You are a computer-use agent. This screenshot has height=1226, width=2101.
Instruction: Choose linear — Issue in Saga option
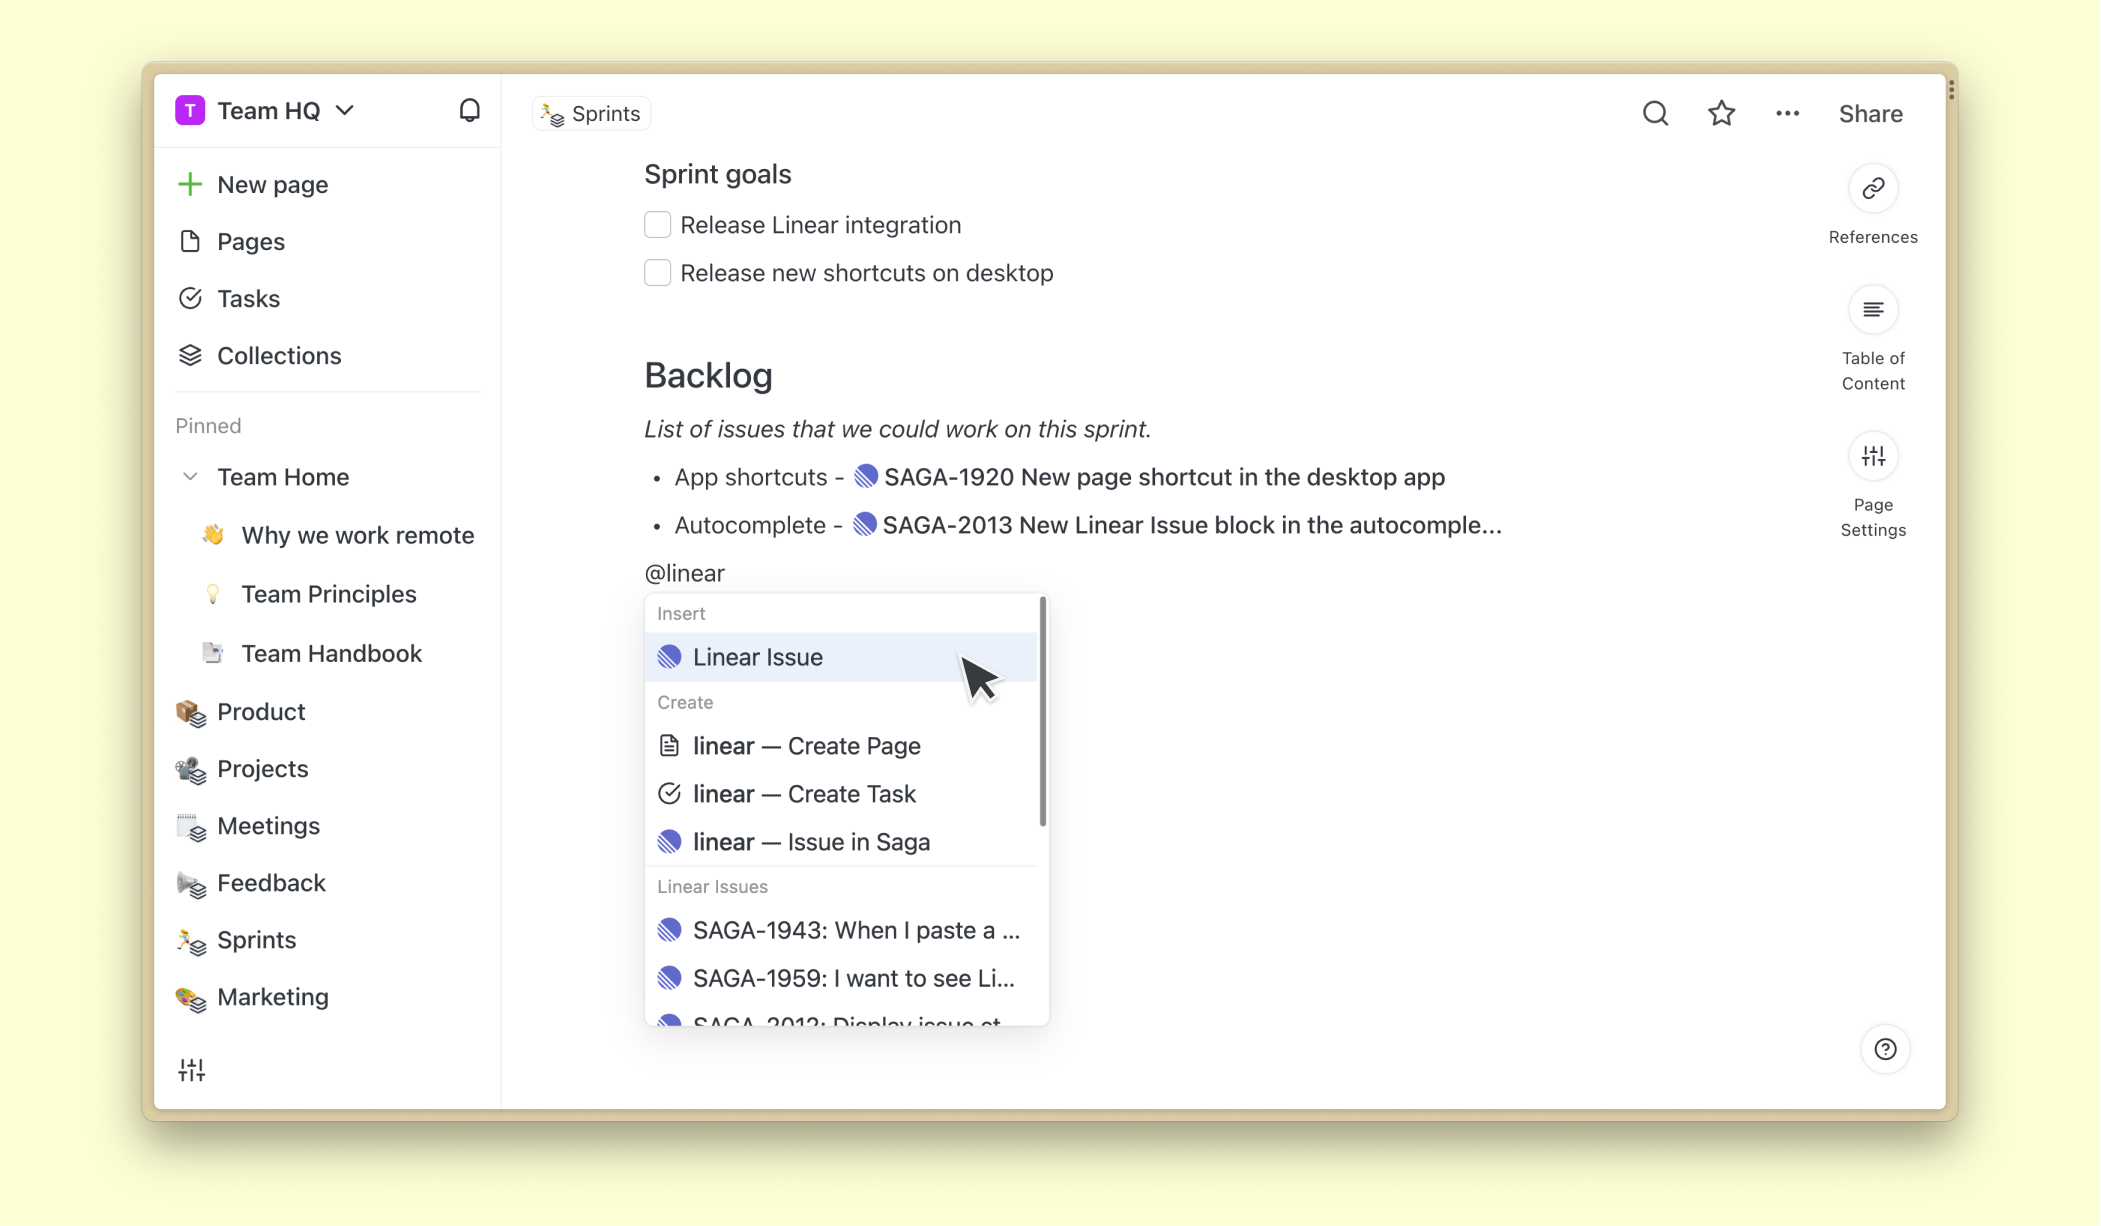pyautogui.click(x=810, y=842)
